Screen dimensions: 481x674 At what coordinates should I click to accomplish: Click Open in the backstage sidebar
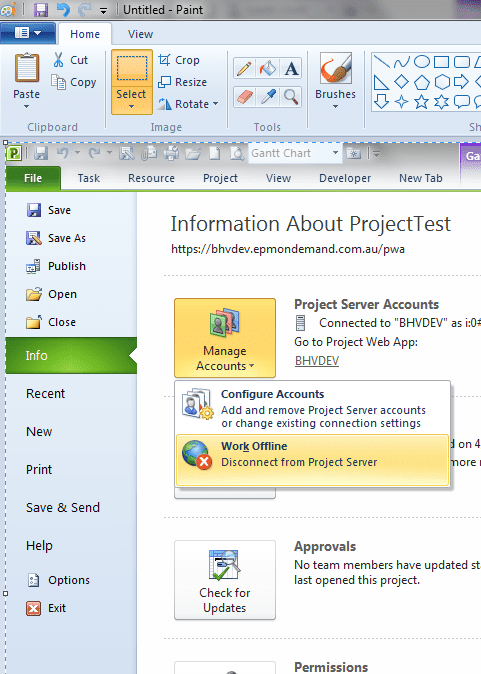51,294
